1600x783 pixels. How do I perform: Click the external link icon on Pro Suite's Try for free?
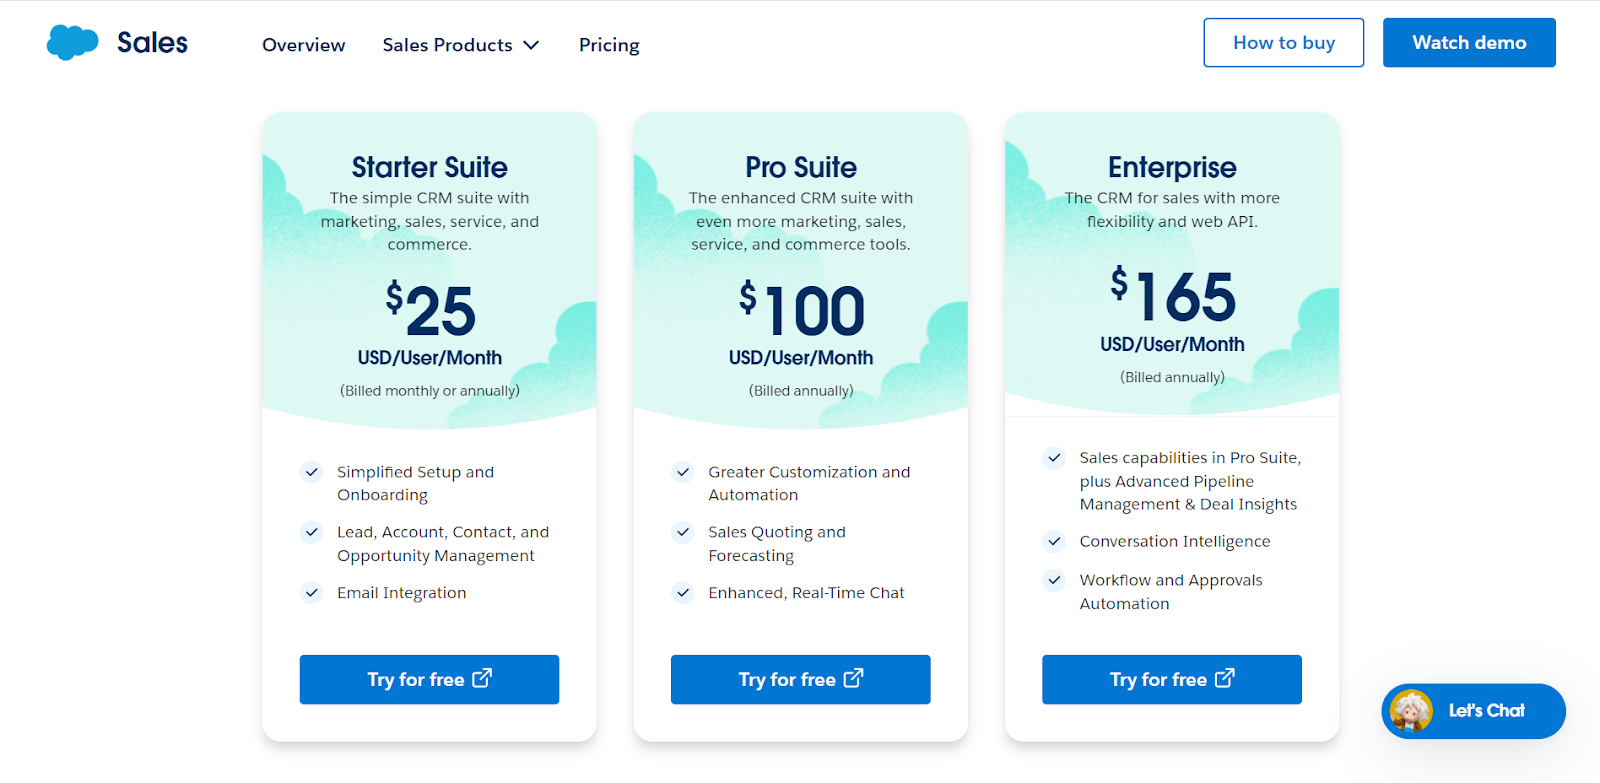(x=853, y=679)
